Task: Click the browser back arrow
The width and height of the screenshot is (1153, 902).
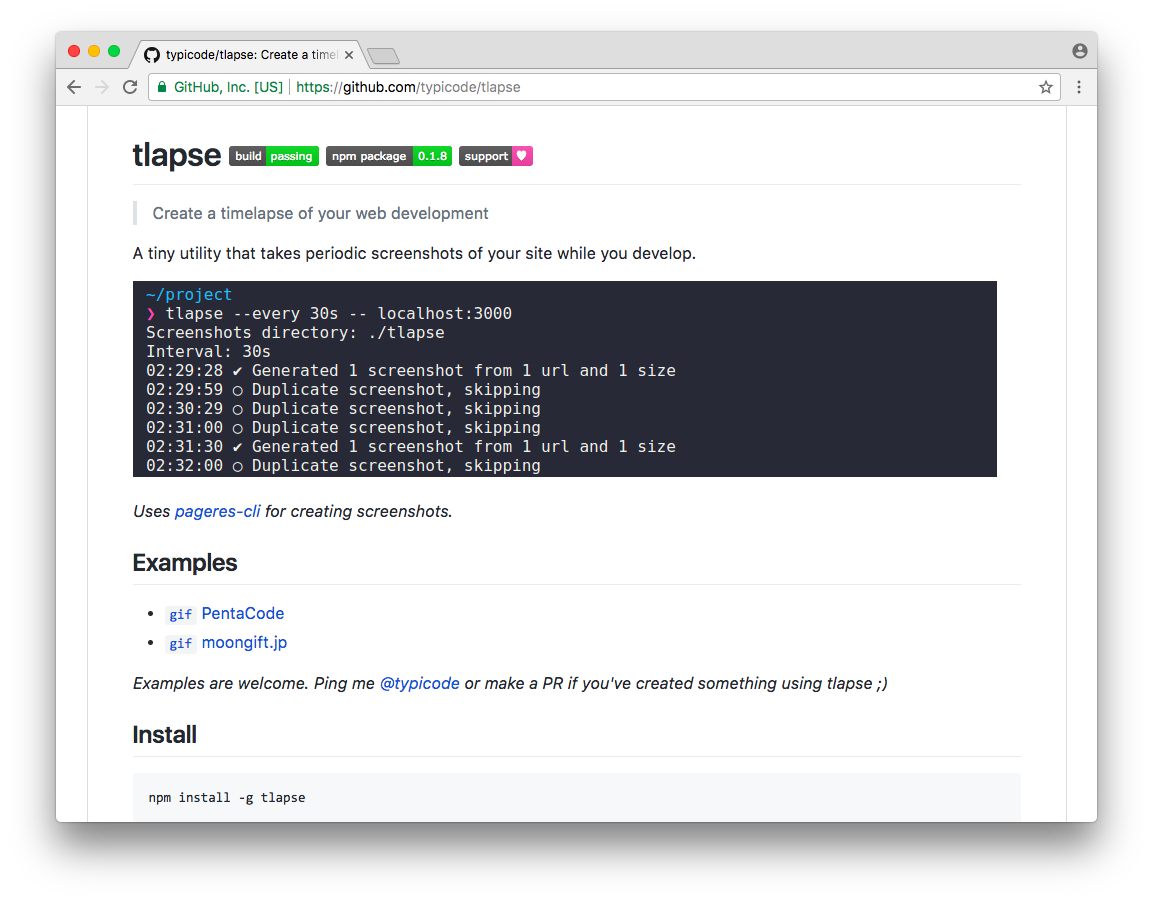Action: tap(74, 87)
